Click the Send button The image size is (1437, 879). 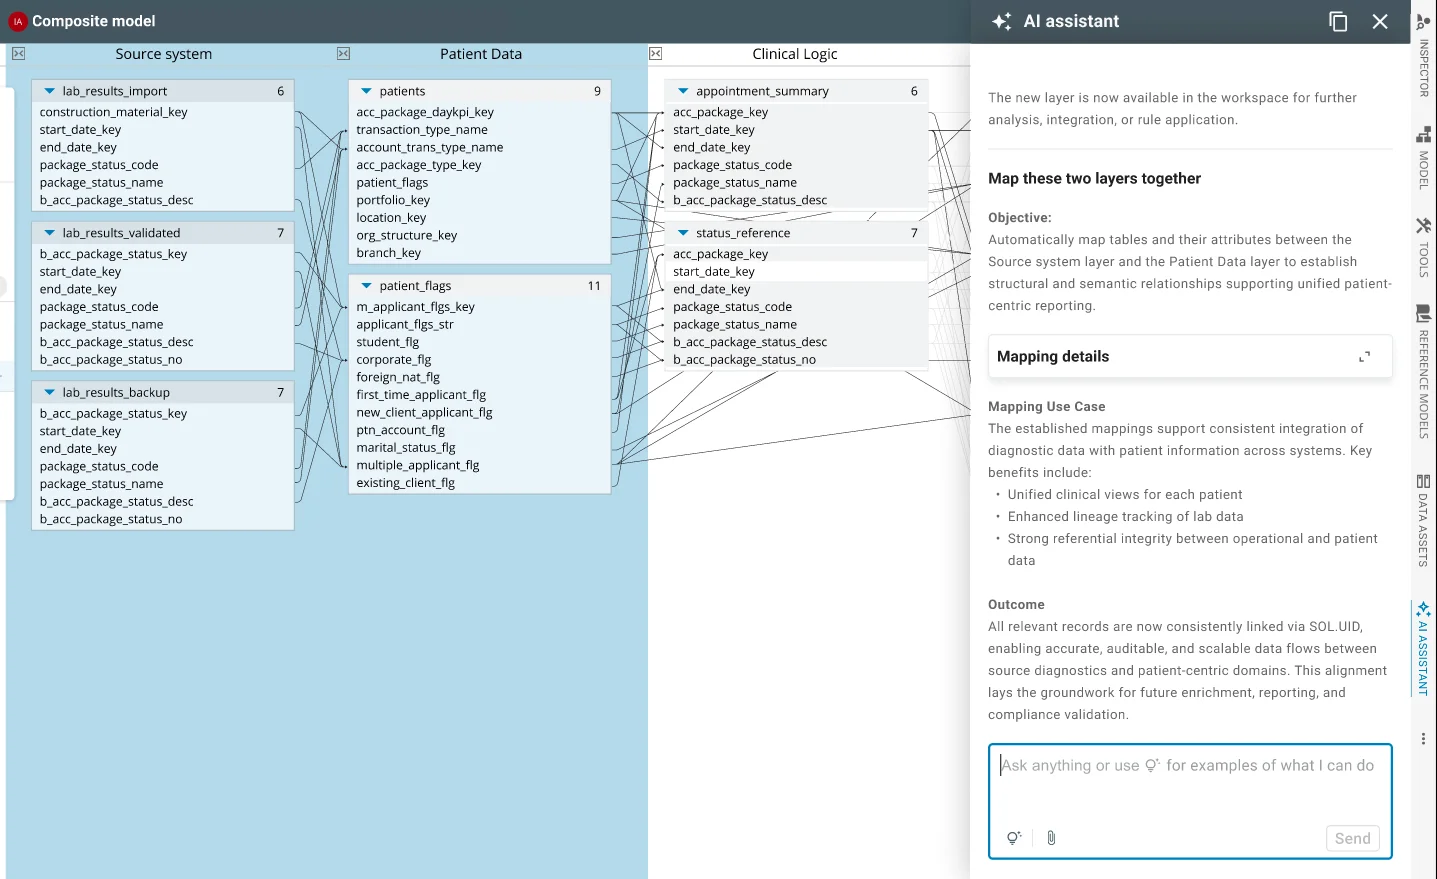tap(1352, 838)
